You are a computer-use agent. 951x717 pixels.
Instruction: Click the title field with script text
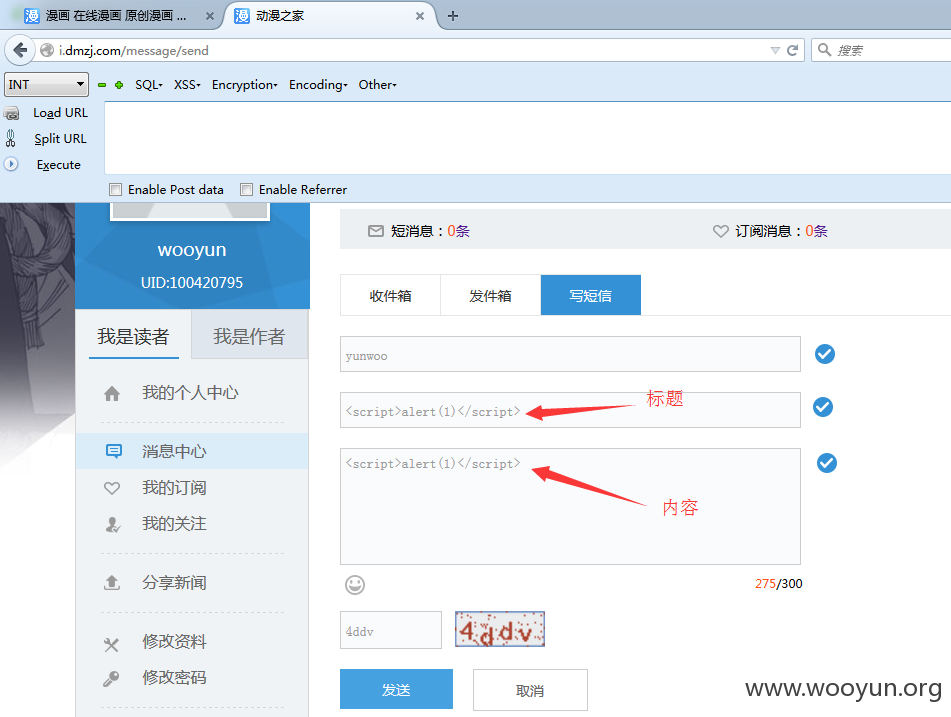570,410
